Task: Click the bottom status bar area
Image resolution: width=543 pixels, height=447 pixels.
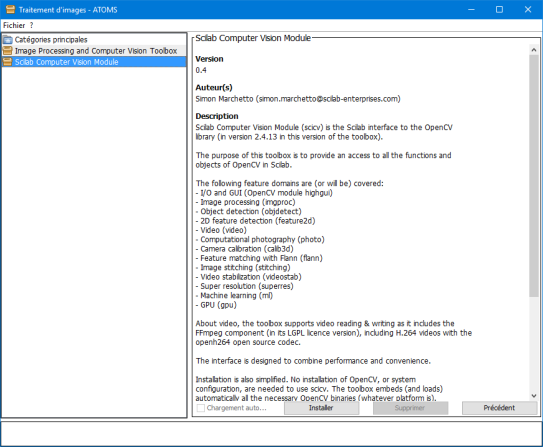Action: point(271,434)
